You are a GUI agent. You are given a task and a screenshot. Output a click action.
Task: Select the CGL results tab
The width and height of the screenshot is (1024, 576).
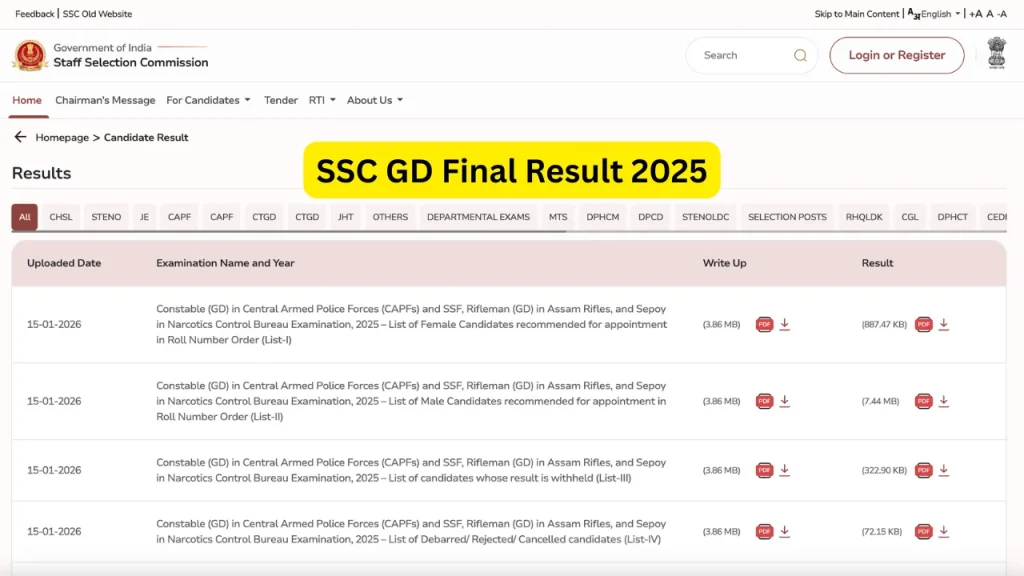tap(909, 217)
